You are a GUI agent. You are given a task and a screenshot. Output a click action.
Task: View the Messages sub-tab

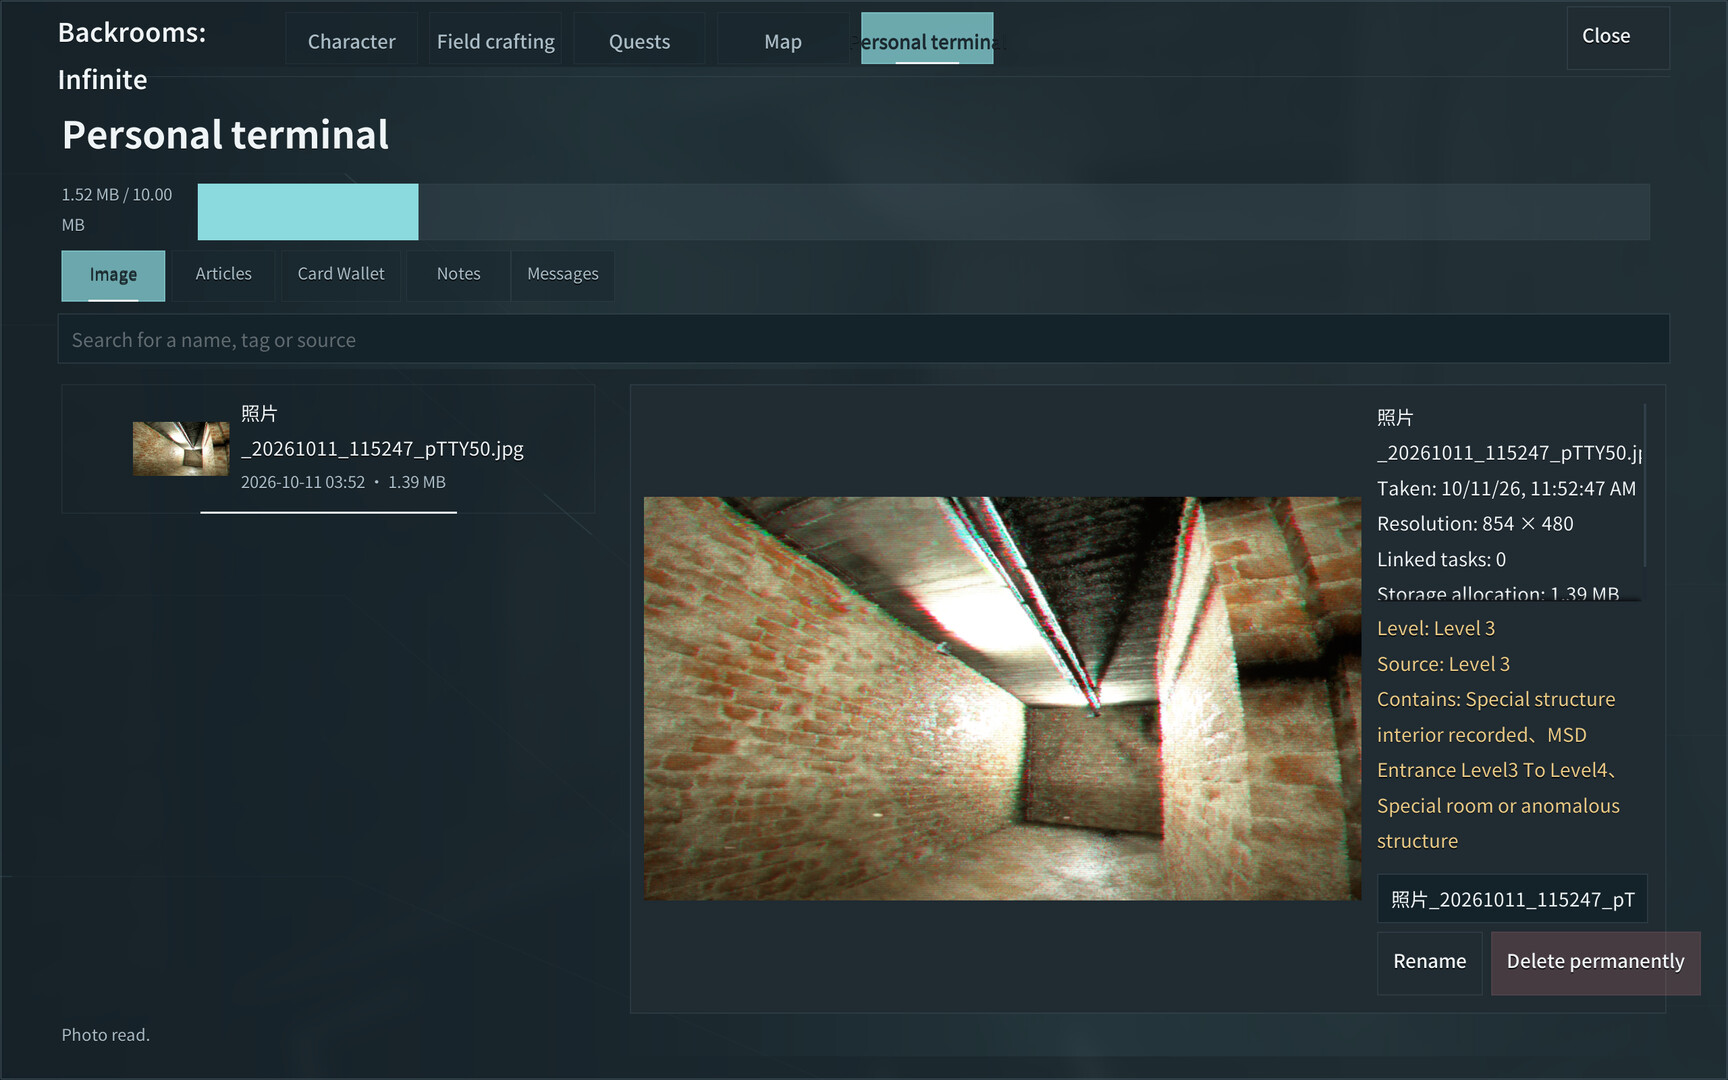click(x=562, y=275)
